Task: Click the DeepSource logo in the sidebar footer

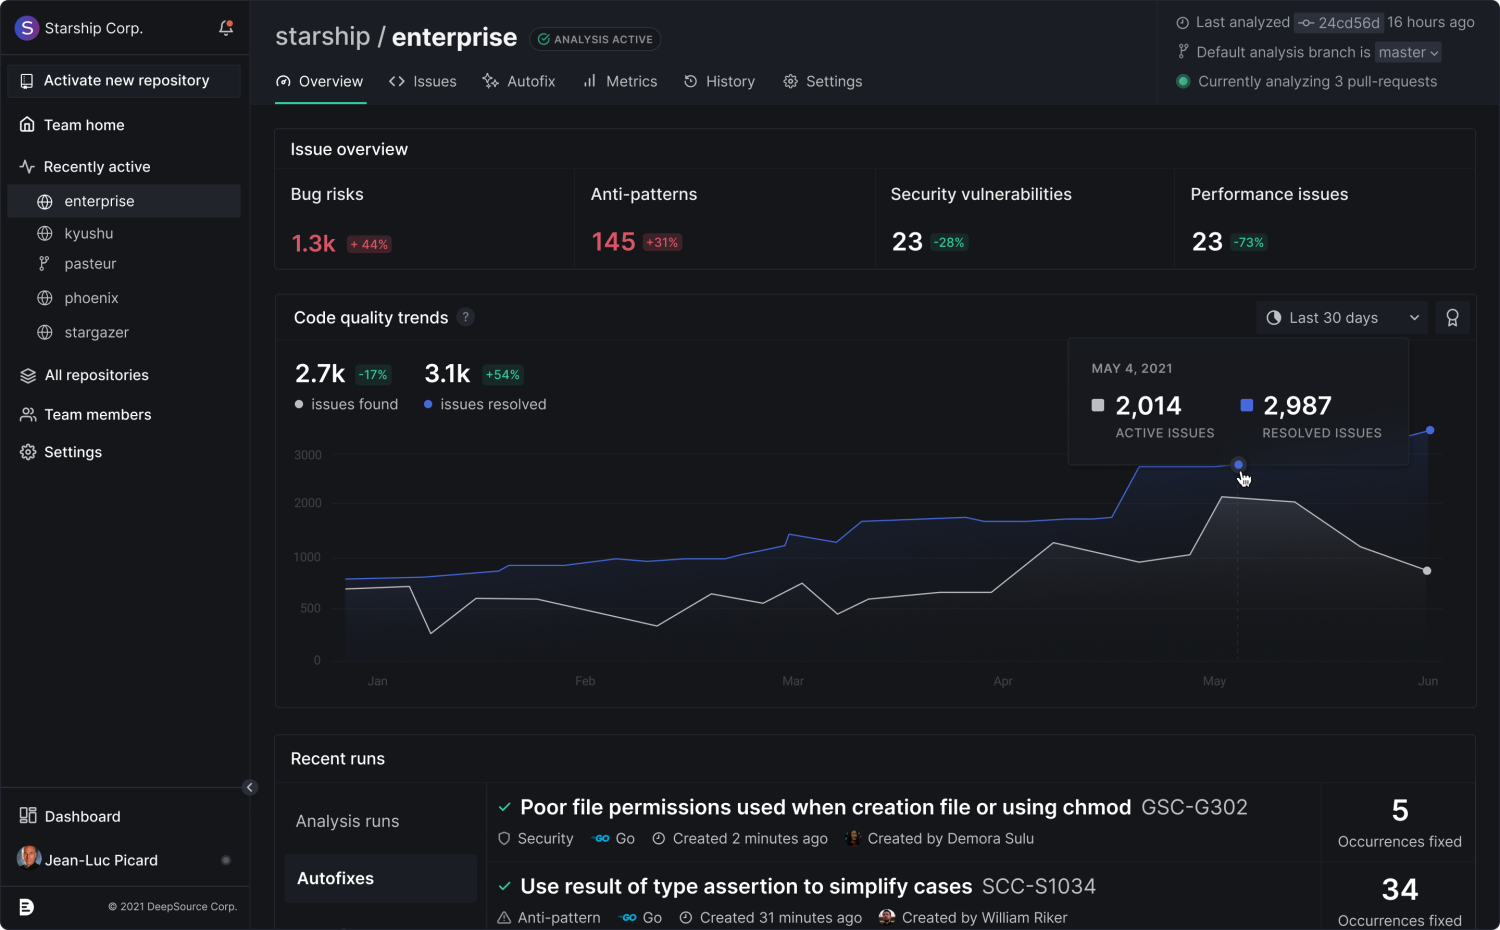Action: click(x=26, y=907)
